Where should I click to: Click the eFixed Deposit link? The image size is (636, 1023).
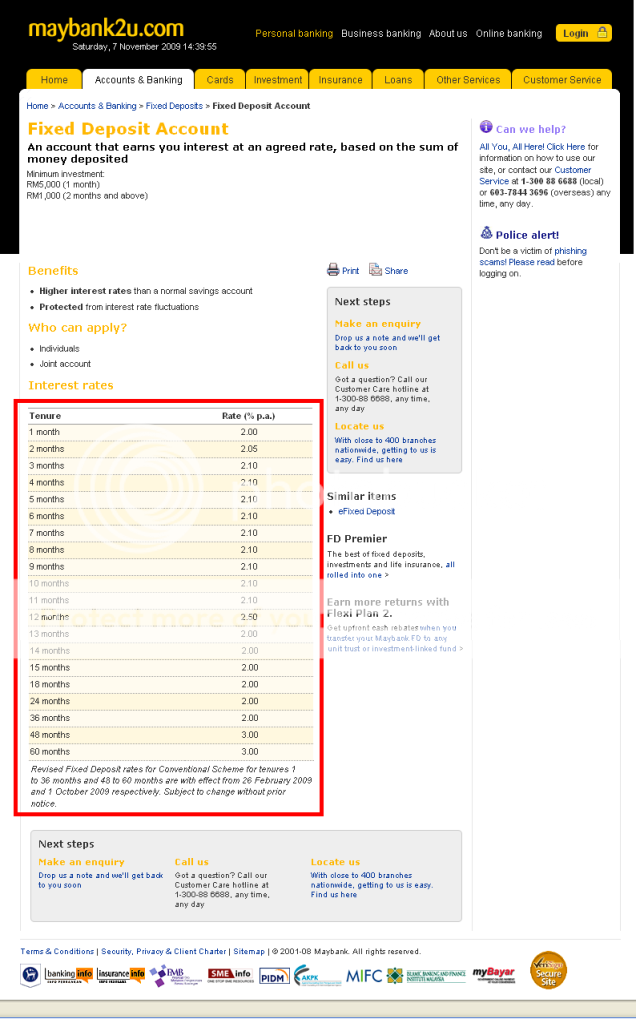pos(366,512)
